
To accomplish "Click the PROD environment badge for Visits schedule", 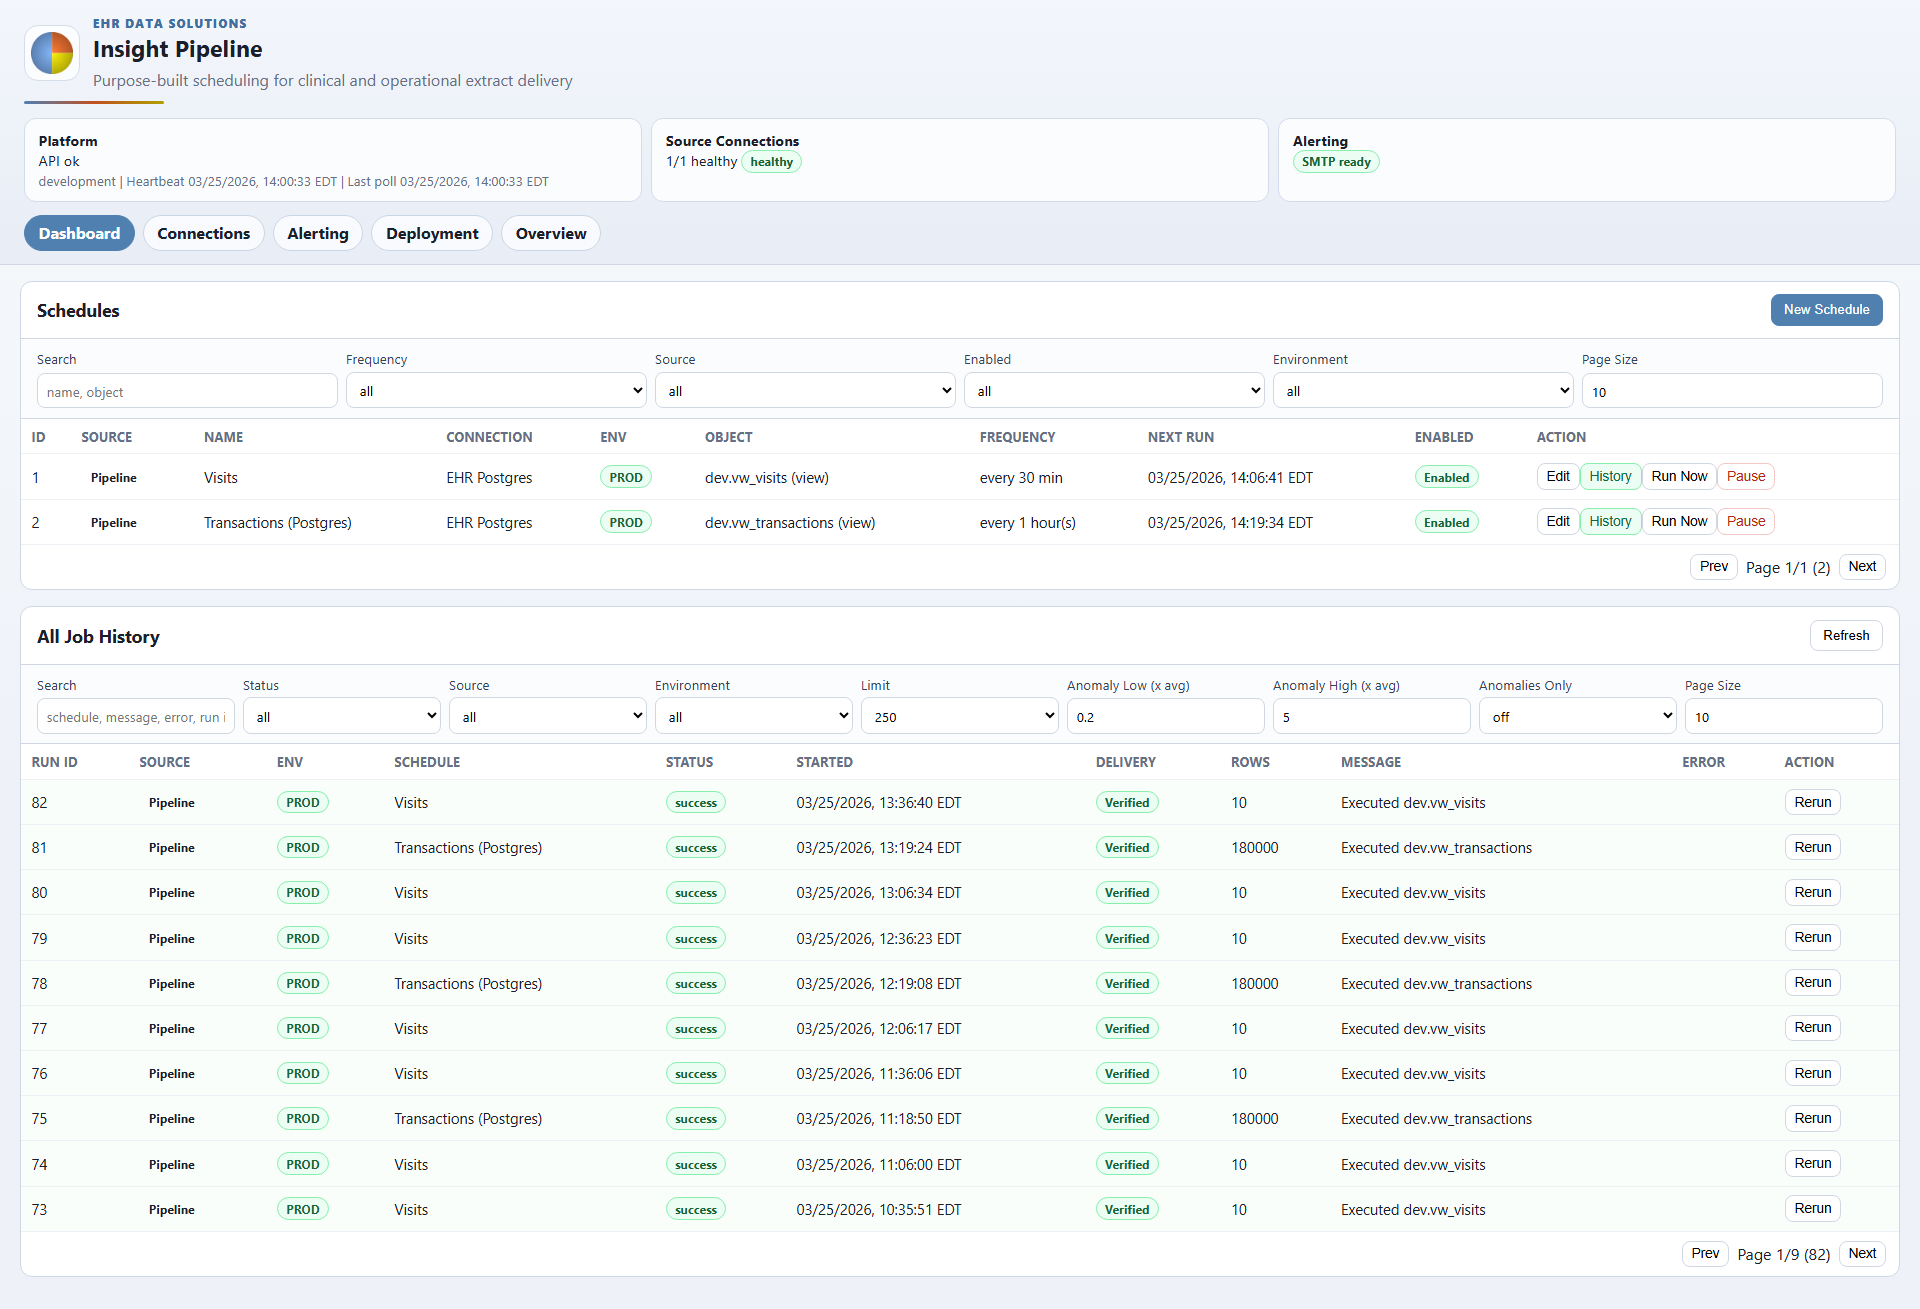I will pyautogui.click(x=625, y=477).
